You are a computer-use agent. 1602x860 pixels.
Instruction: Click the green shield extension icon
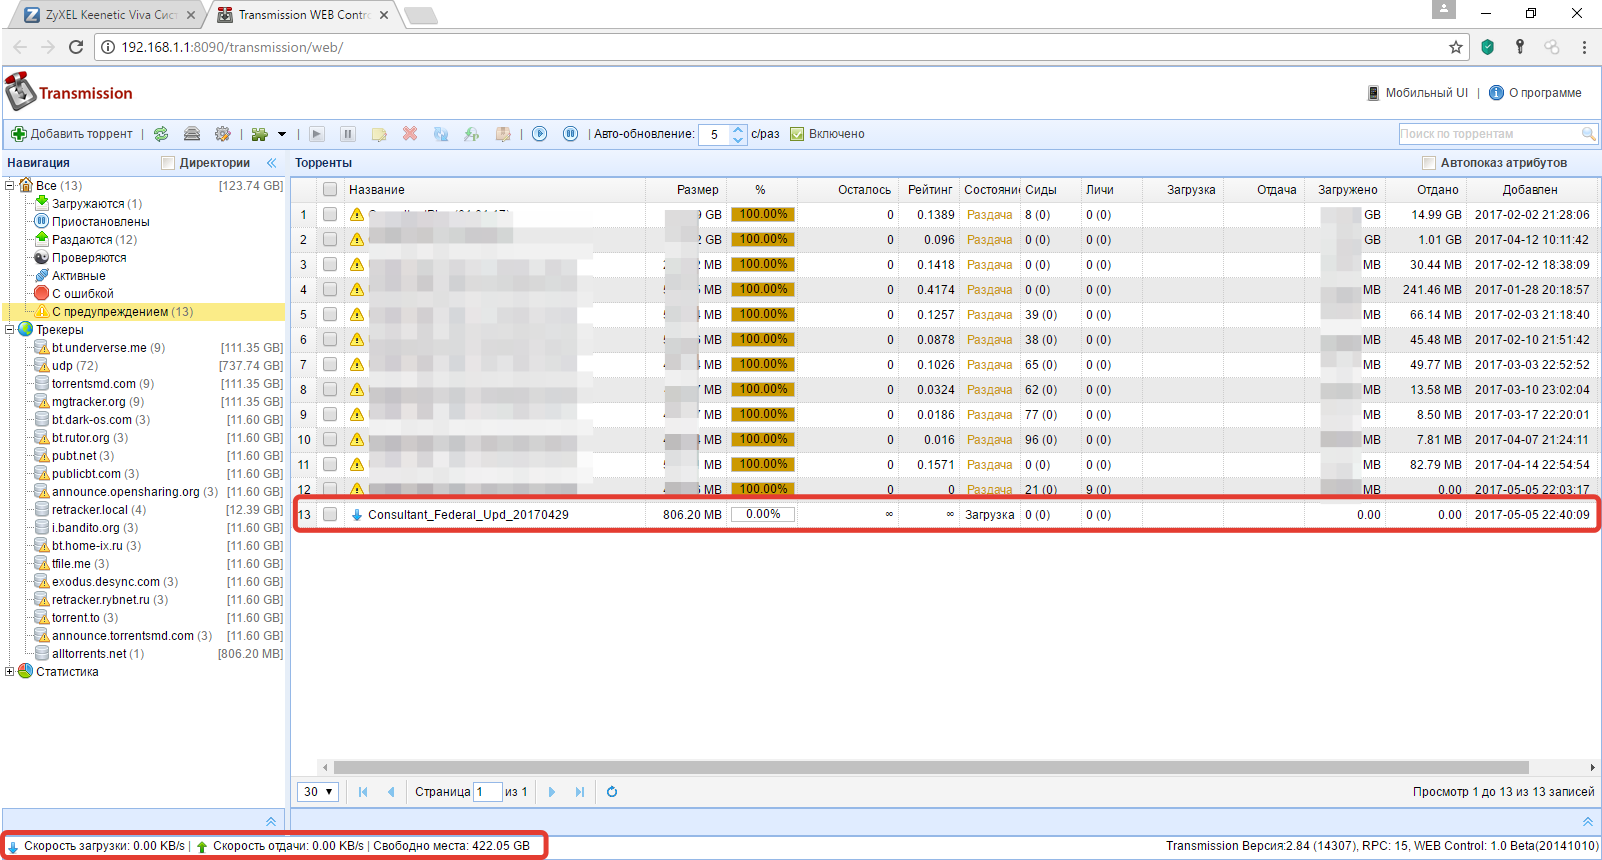point(1488,47)
